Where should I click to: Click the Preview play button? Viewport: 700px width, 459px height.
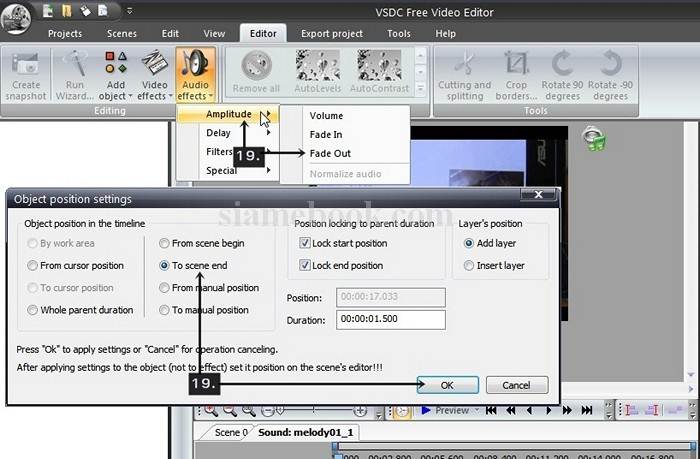[426, 410]
